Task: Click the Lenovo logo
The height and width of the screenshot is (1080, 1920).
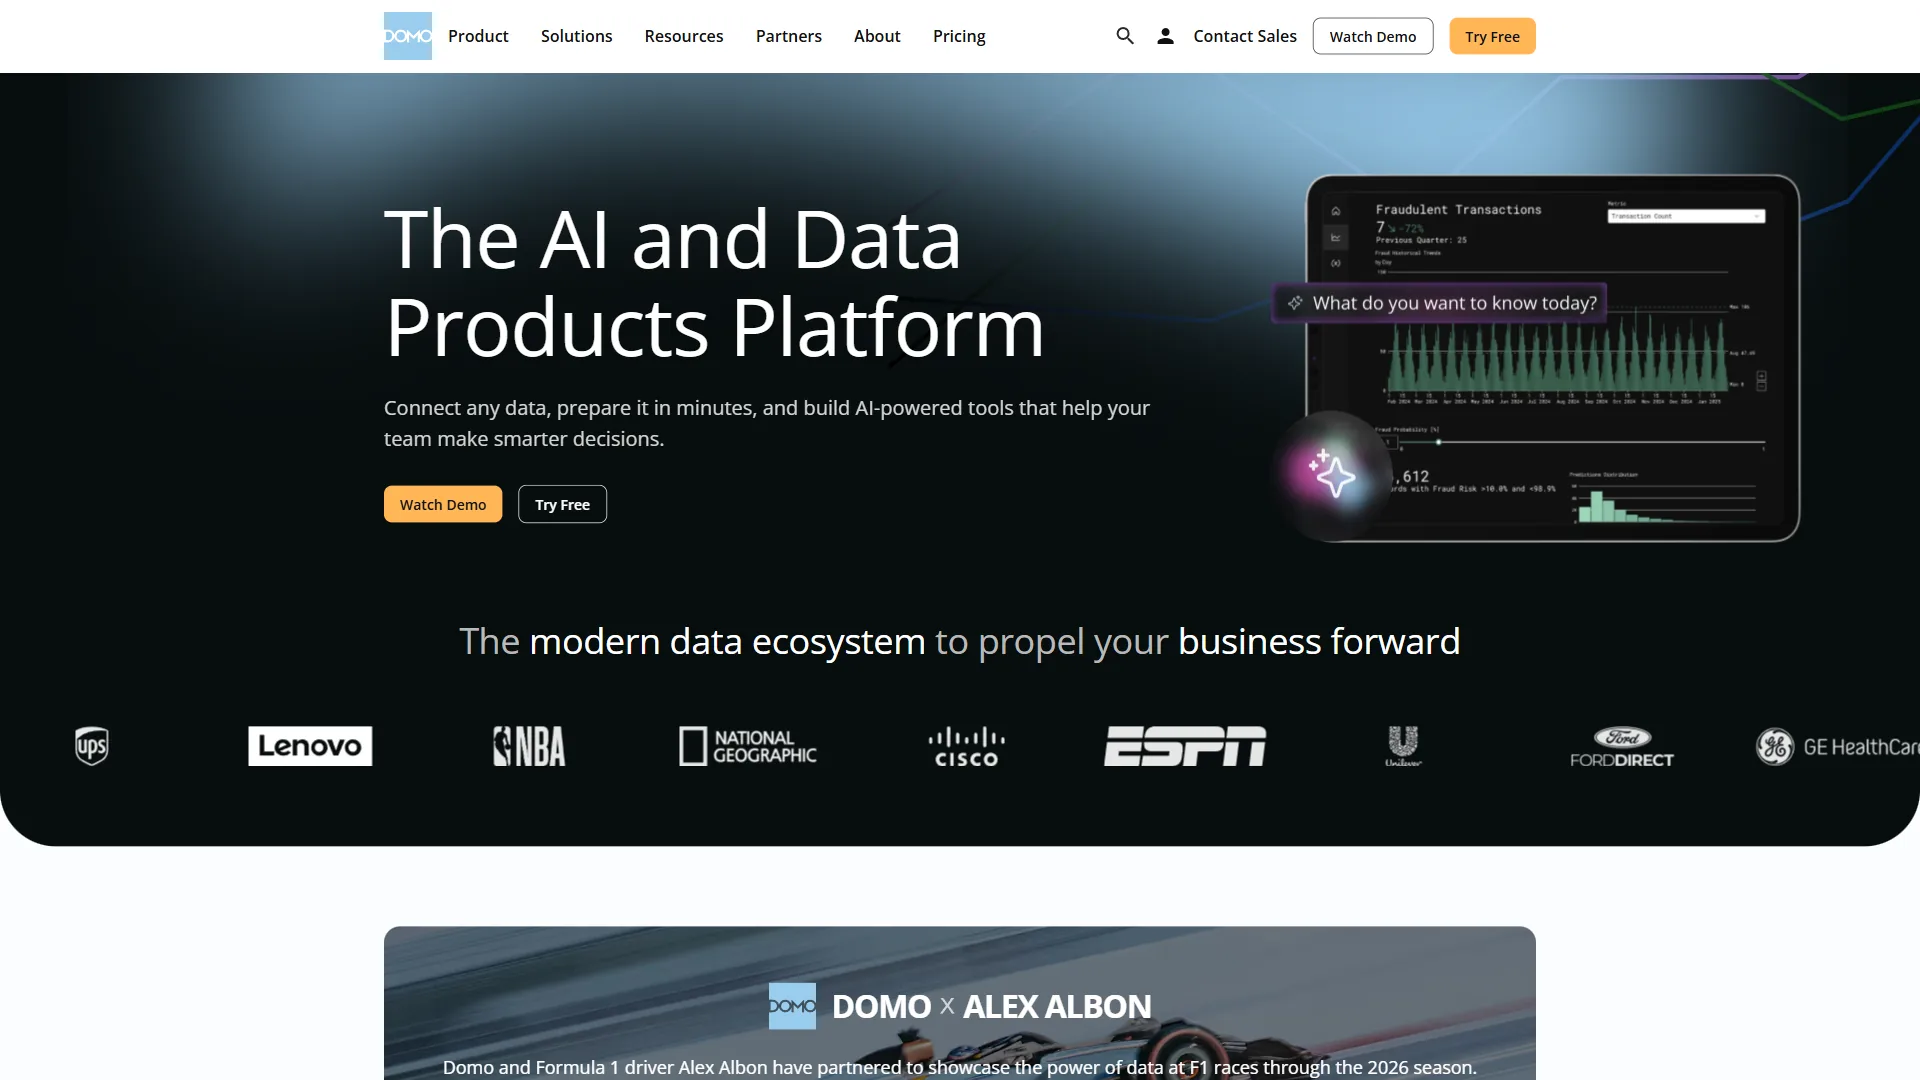Action: click(x=310, y=746)
